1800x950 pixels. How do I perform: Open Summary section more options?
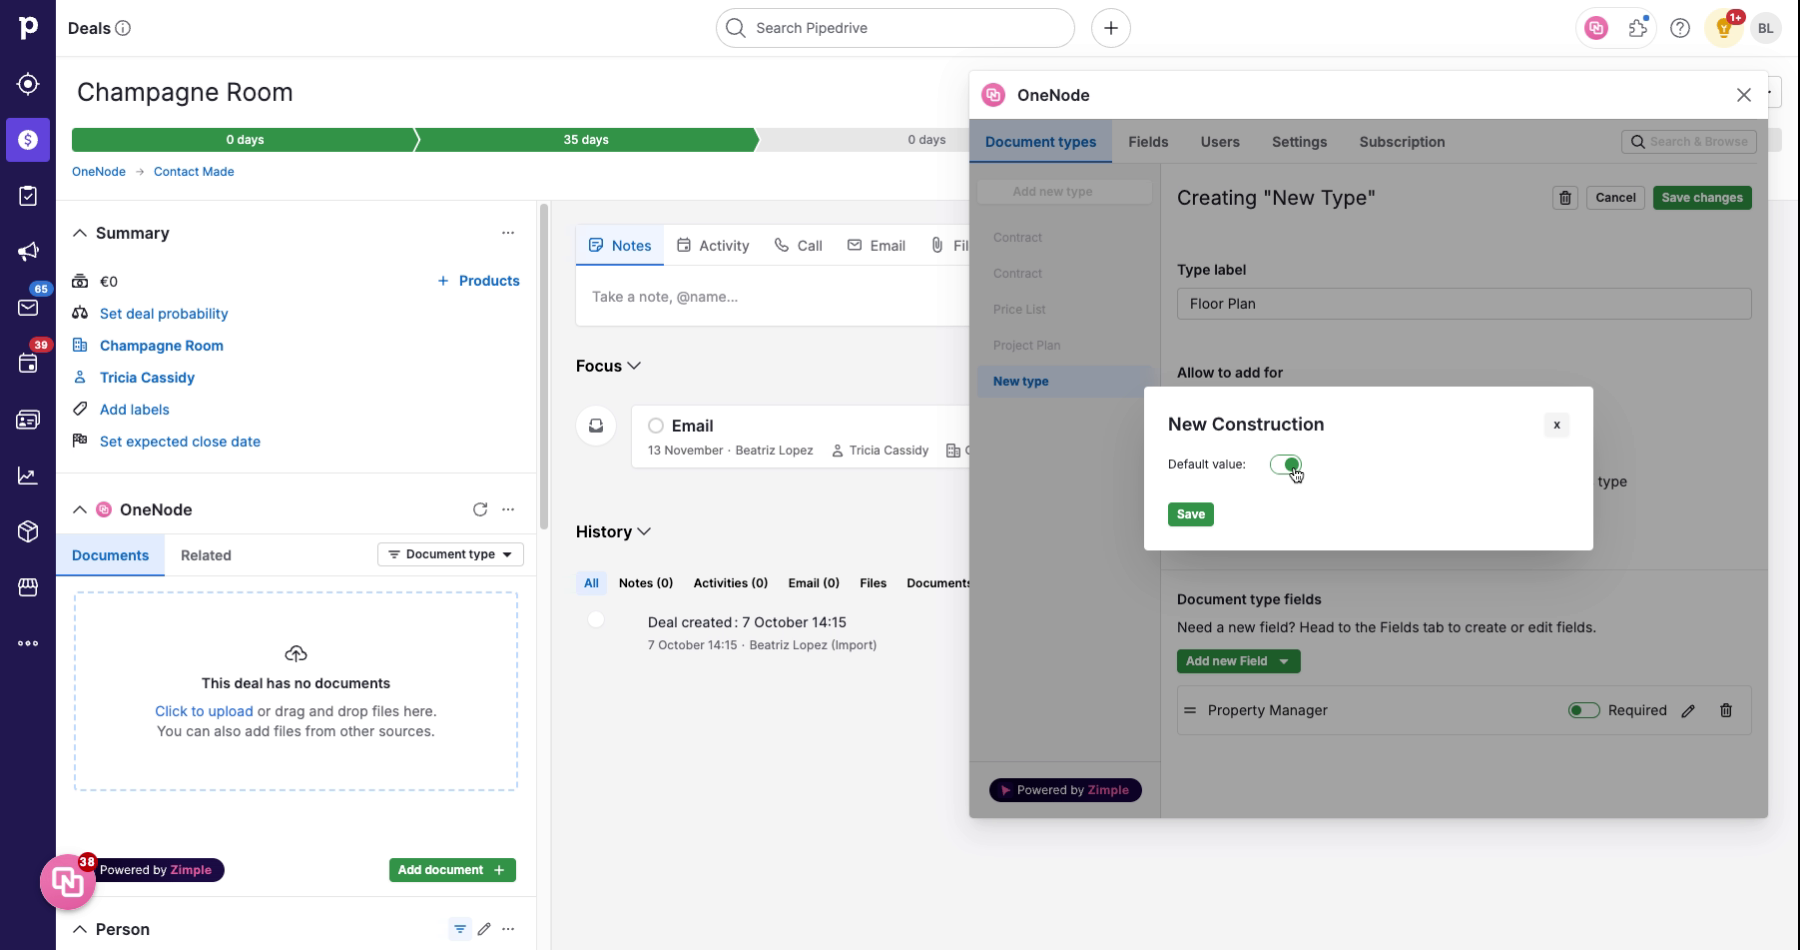click(x=508, y=233)
